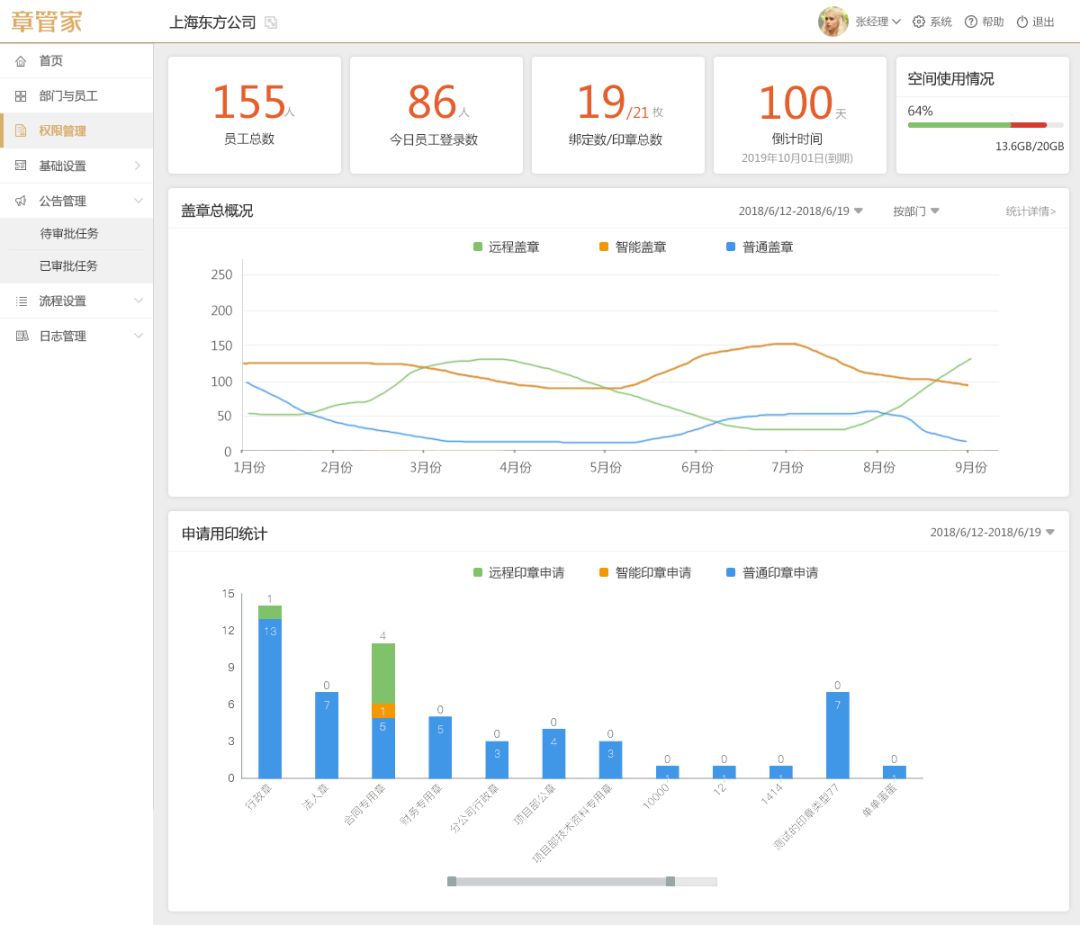The height and width of the screenshot is (925, 1080).
Task: Click the 9月份 axis label
Action: pos(971,468)
